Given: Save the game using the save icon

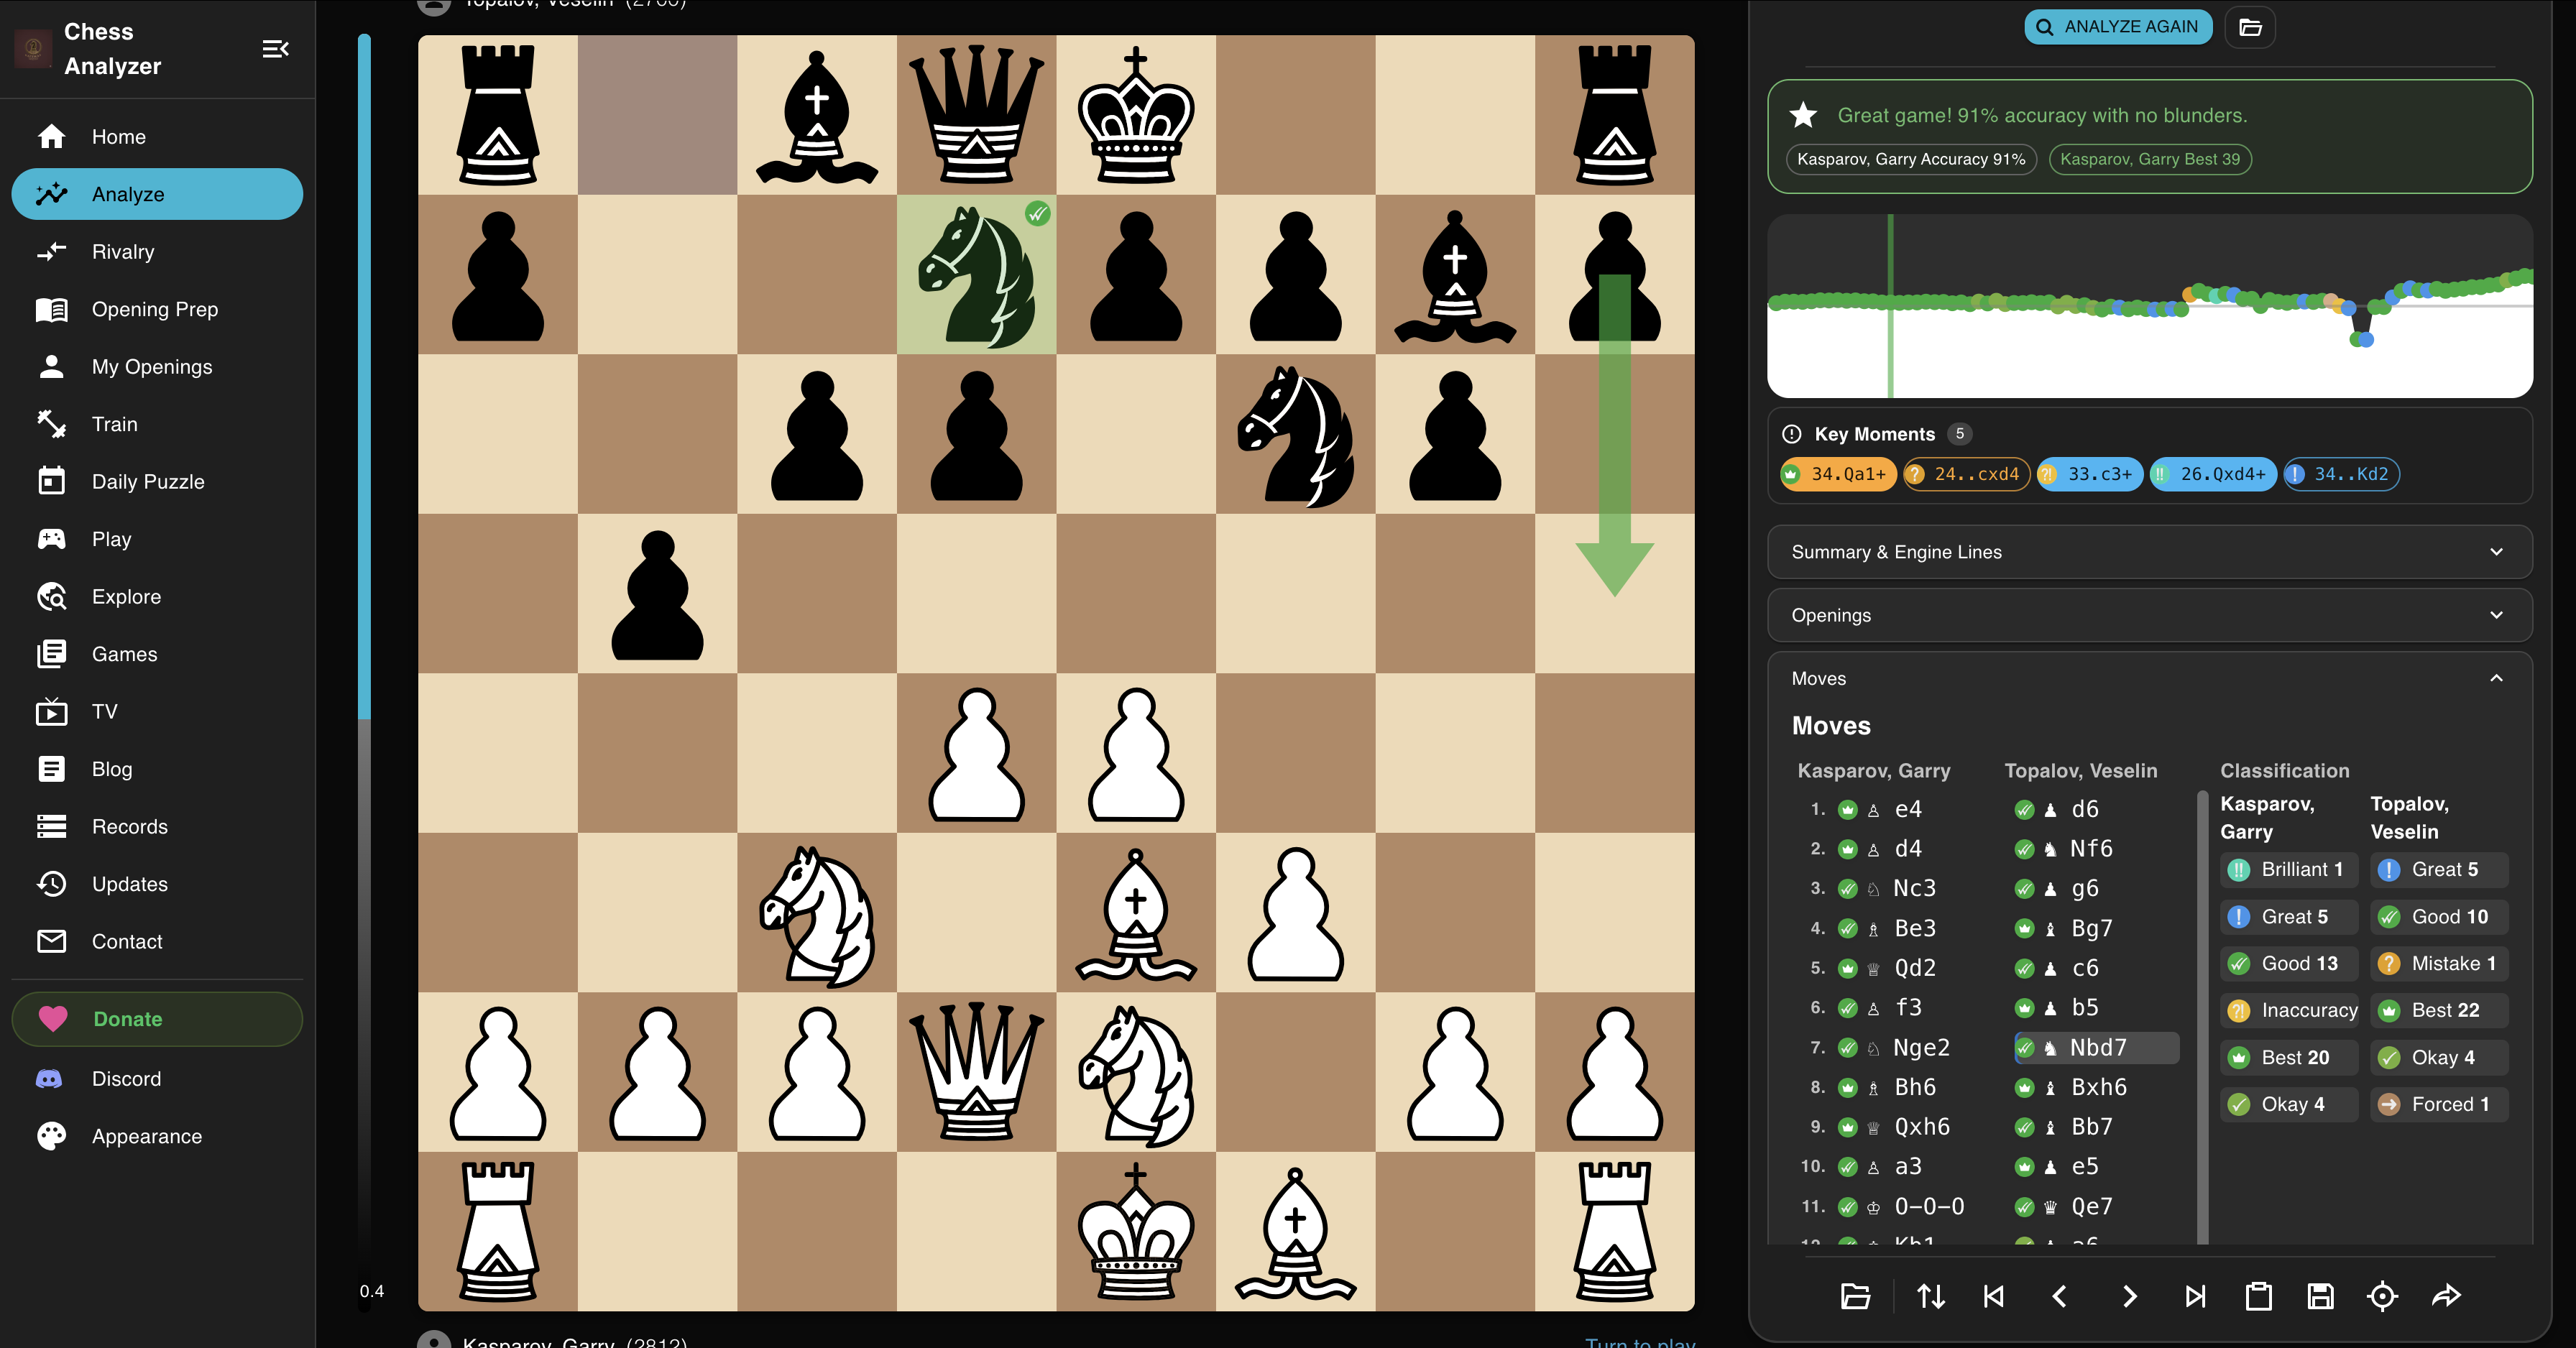Looking at the screenshot, I should point(2321,1296).
